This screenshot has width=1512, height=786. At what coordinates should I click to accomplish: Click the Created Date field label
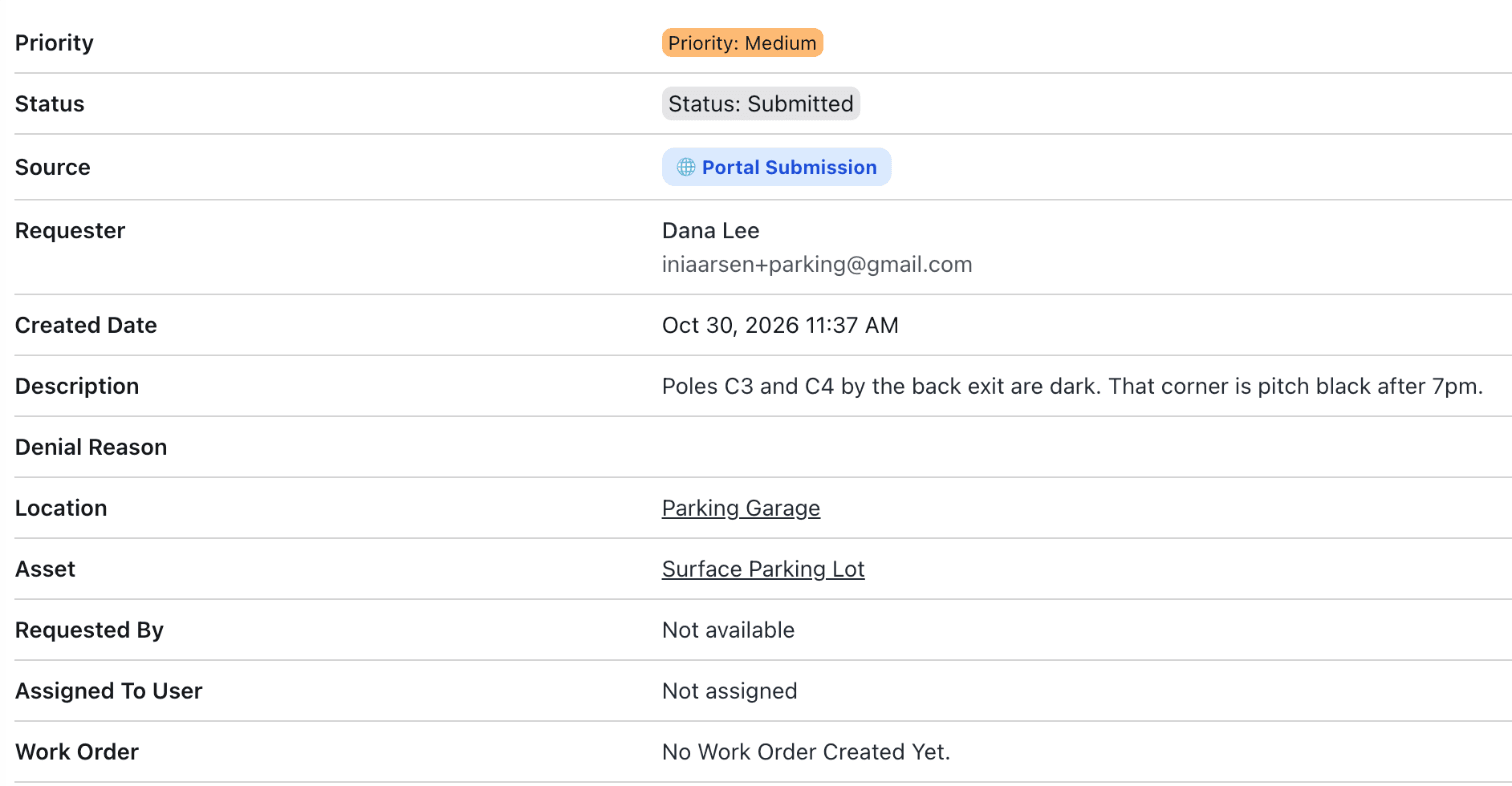[86, 325]
